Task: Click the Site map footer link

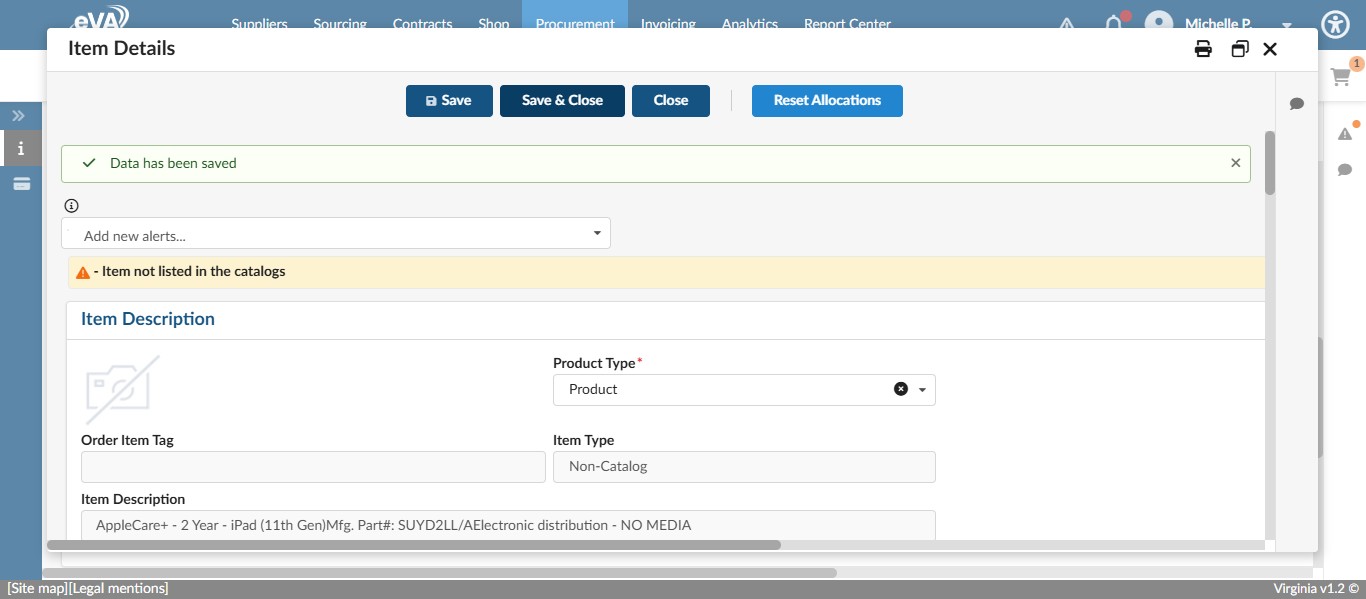Action: coord(36,589)
